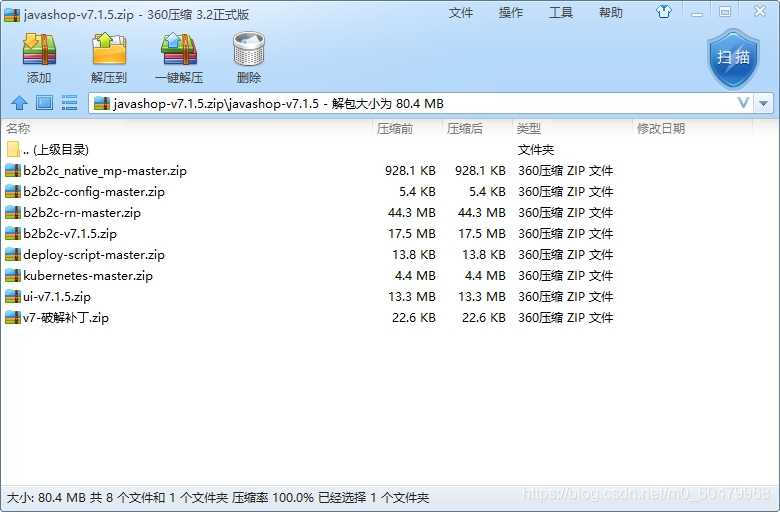Click the parent directory folder icon
The height and width of the screenshot is (512, 780).
[13, 149]
